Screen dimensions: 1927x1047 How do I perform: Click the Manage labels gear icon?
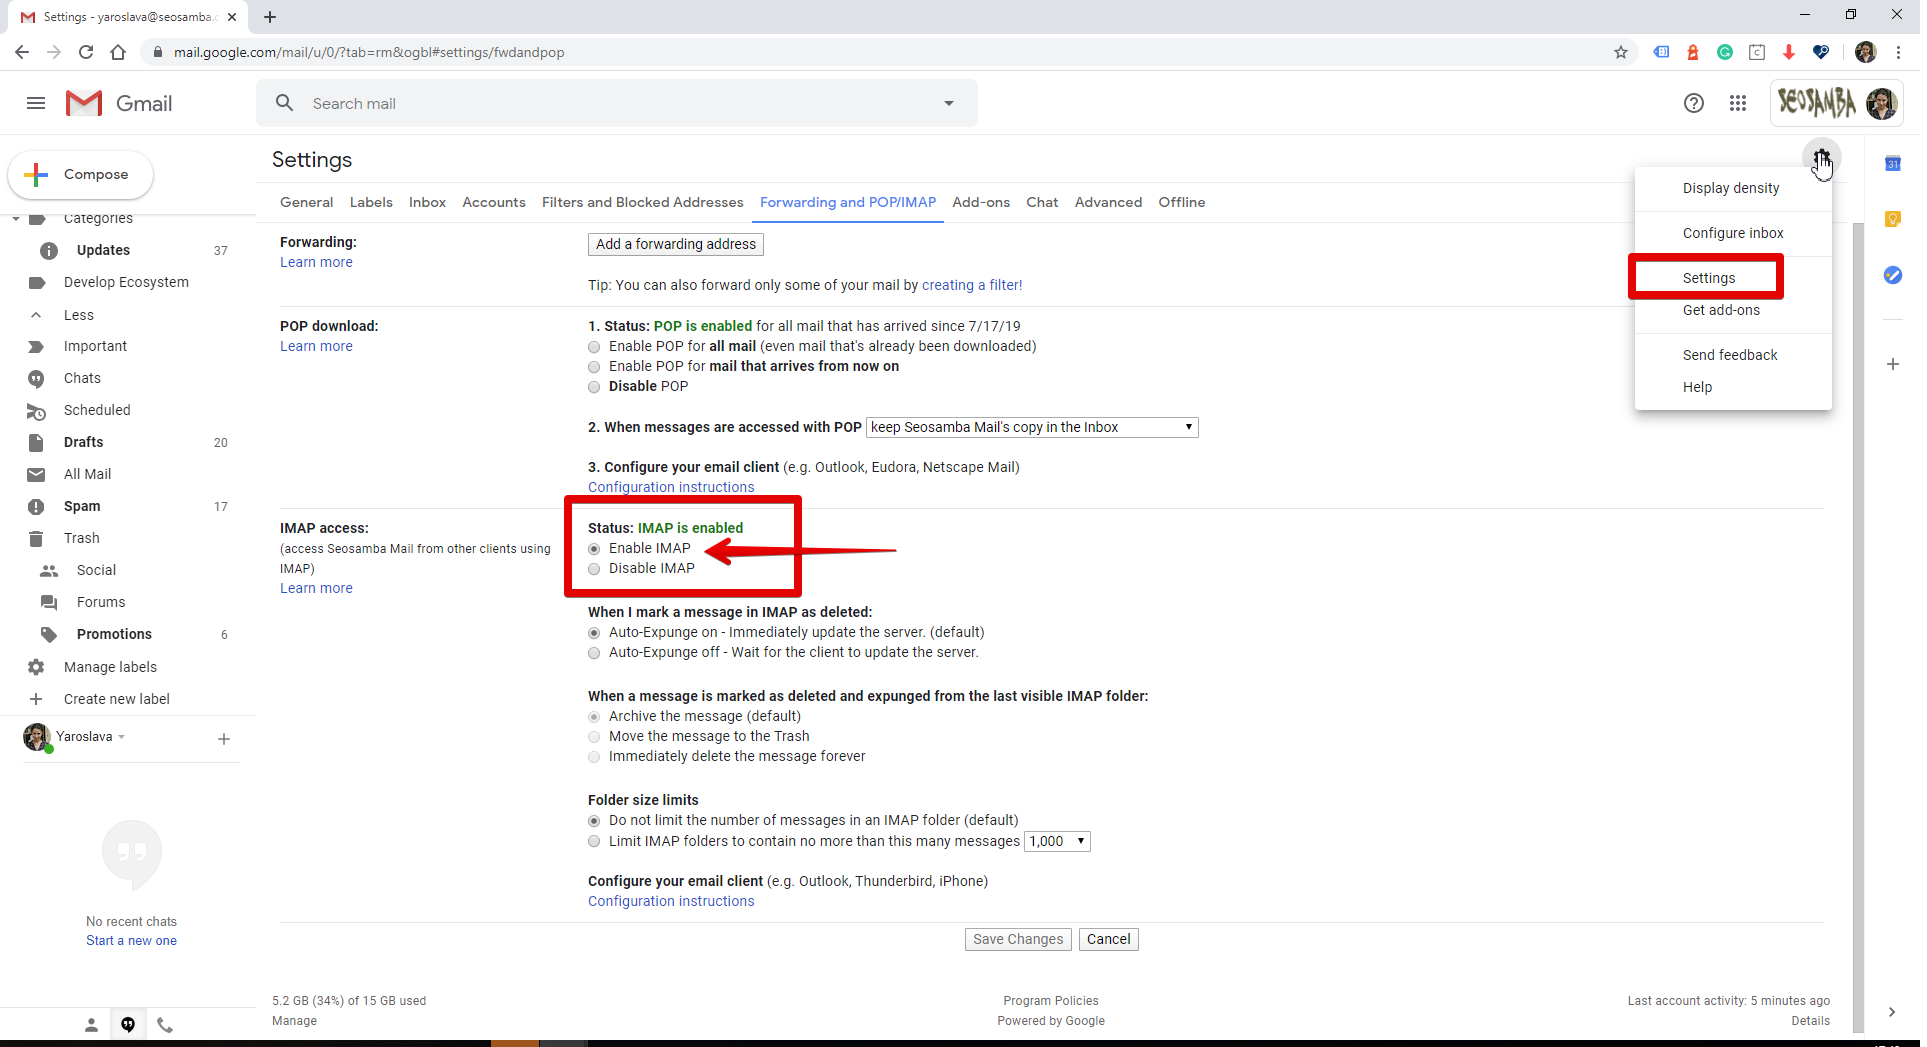(x=36, y=667)
